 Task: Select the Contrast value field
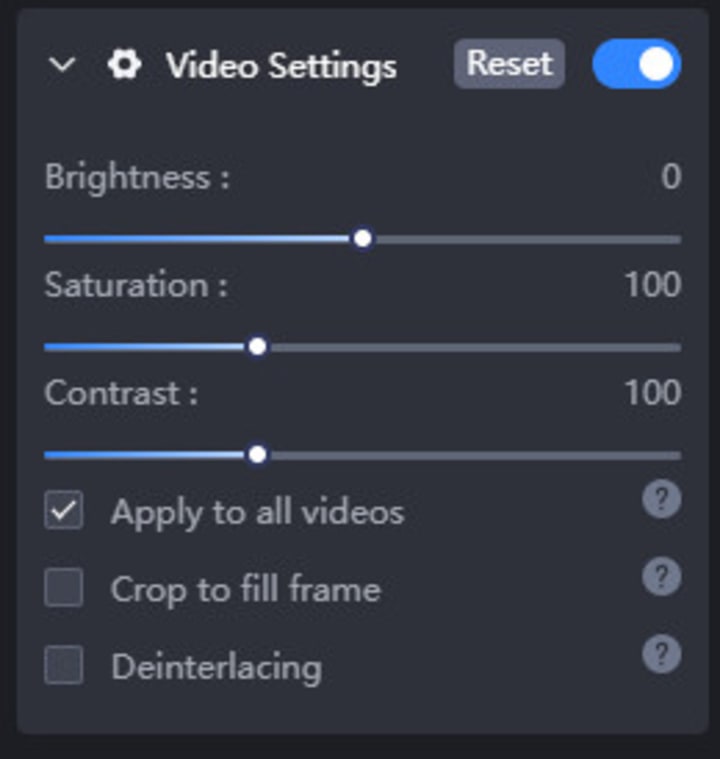[x=652, y=392]
